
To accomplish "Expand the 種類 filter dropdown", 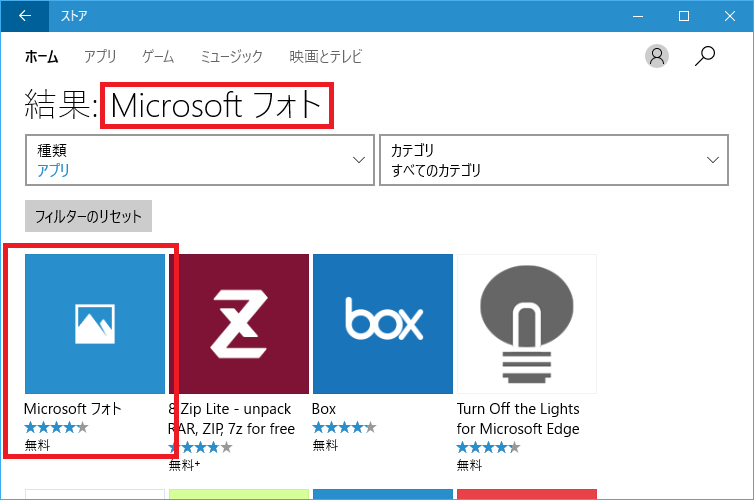I will (x=200, y=160).
